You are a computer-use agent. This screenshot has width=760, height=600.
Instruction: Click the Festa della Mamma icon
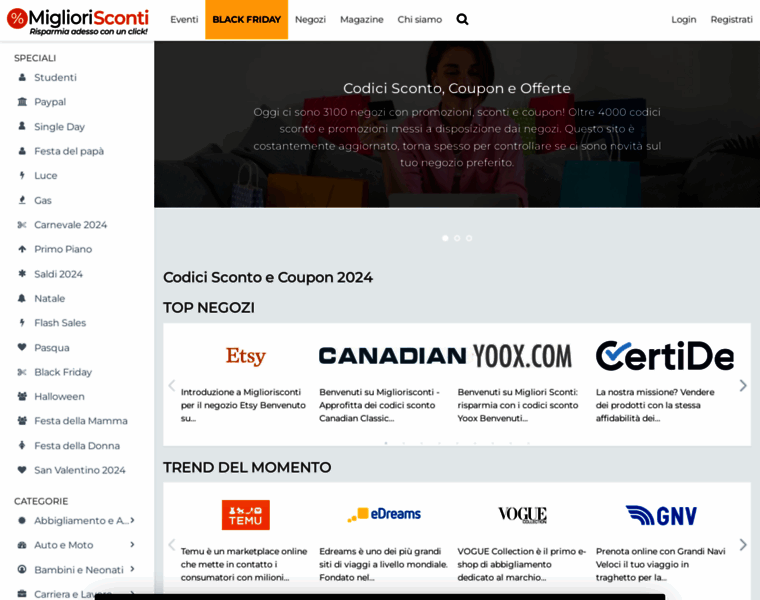(22, 421)
